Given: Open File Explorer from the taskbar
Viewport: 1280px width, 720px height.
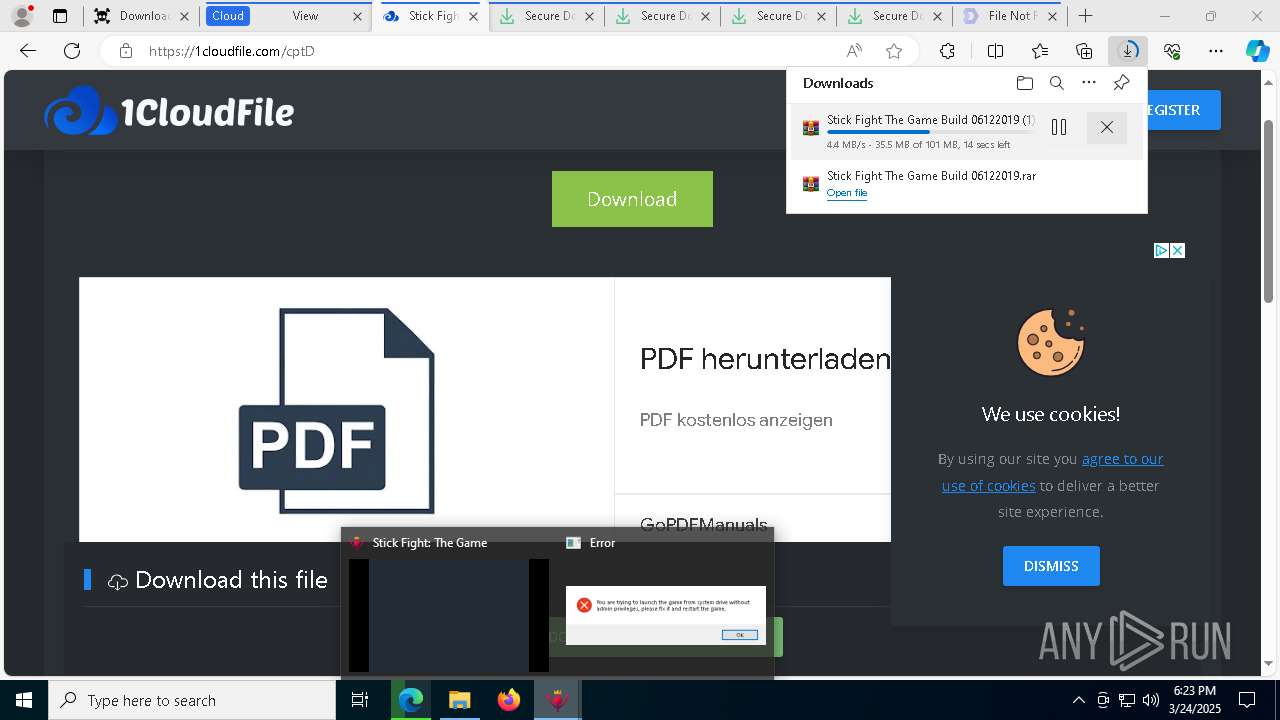Looking at the screenshot, I should coord(459,700).
